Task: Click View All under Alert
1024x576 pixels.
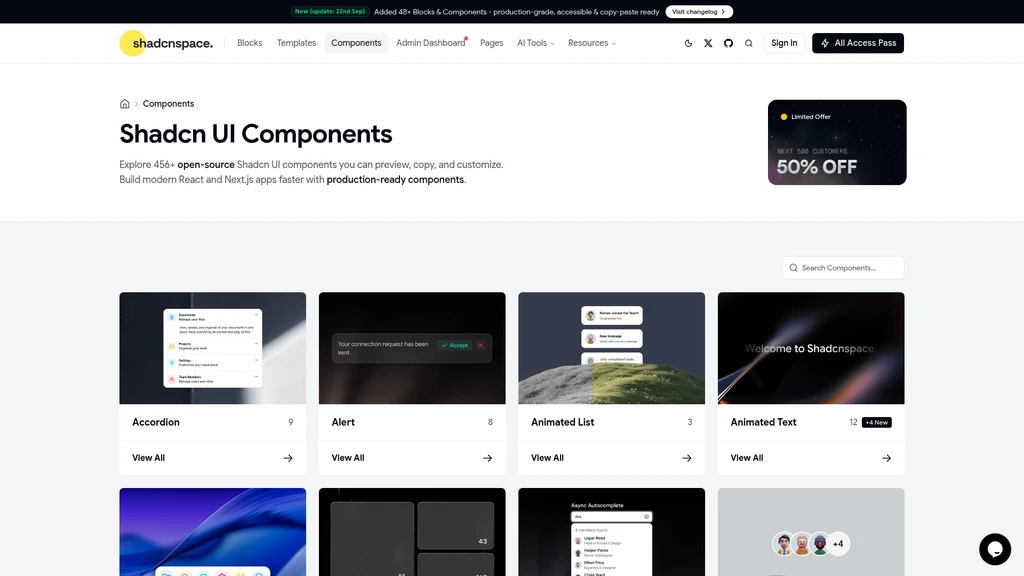Action: click(348, 458)
